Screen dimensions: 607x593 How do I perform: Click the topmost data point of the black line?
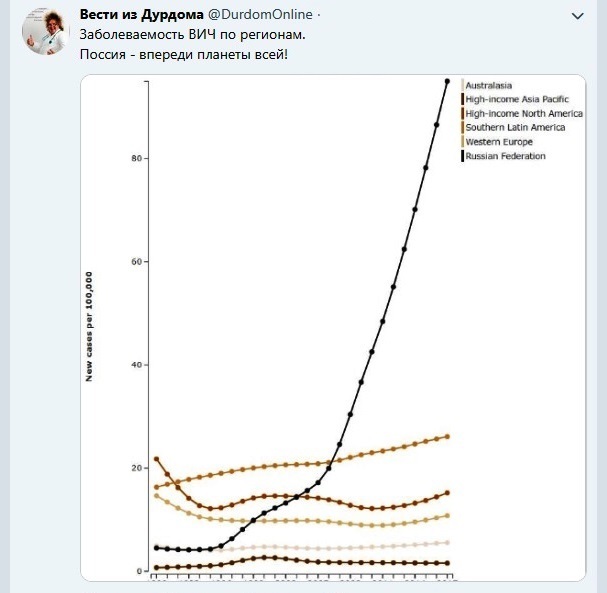pos(447,81)
